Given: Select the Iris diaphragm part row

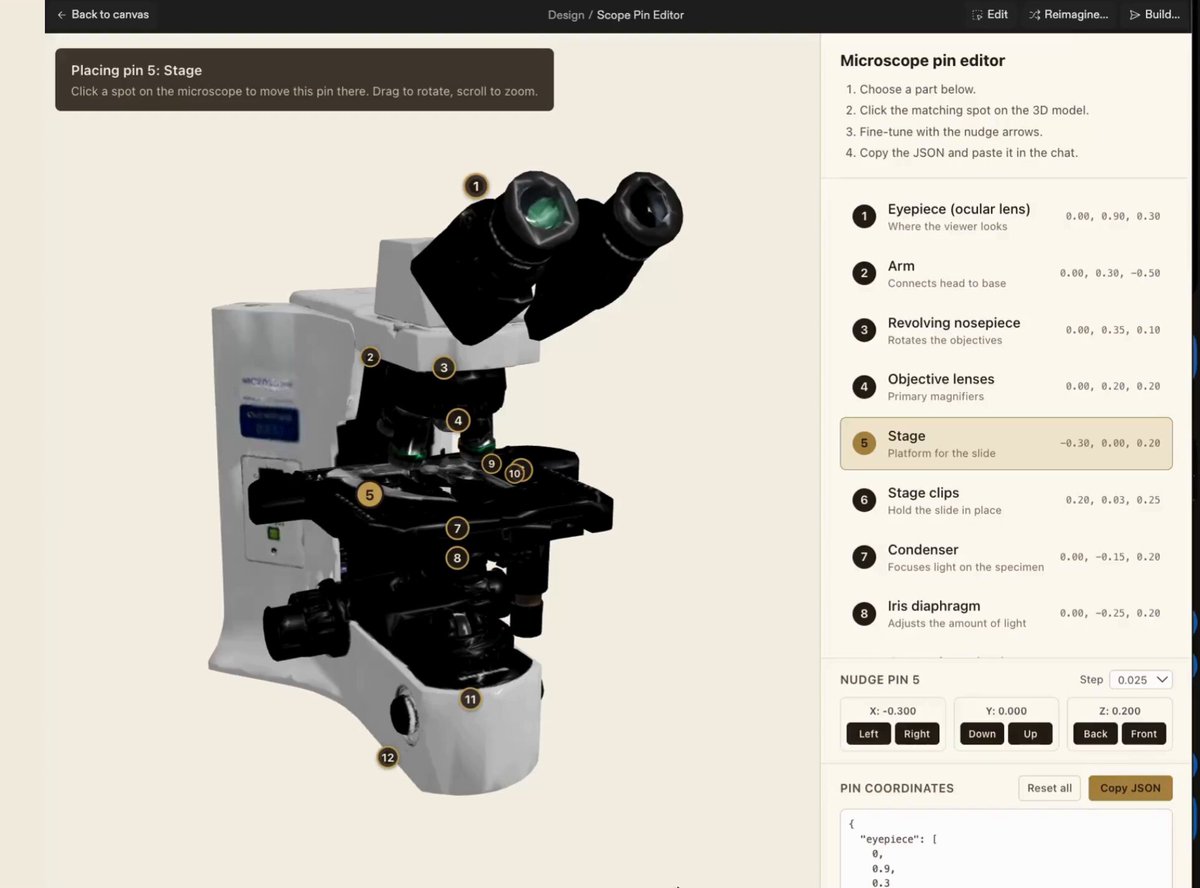Looking at the screenshot, I should (1006, 613).
